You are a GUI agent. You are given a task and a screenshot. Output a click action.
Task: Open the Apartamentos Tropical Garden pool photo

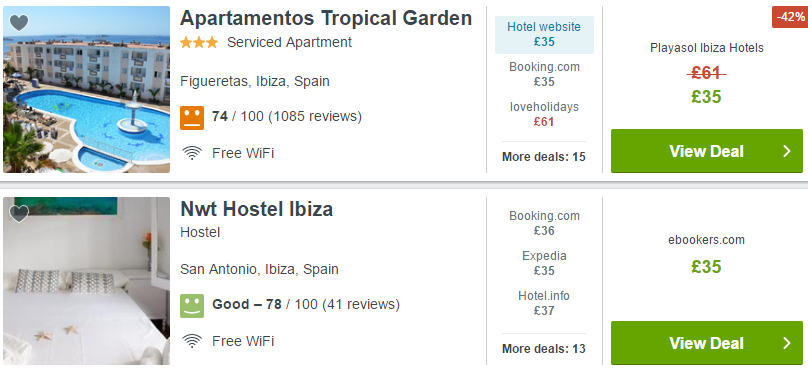click(86, 89)
